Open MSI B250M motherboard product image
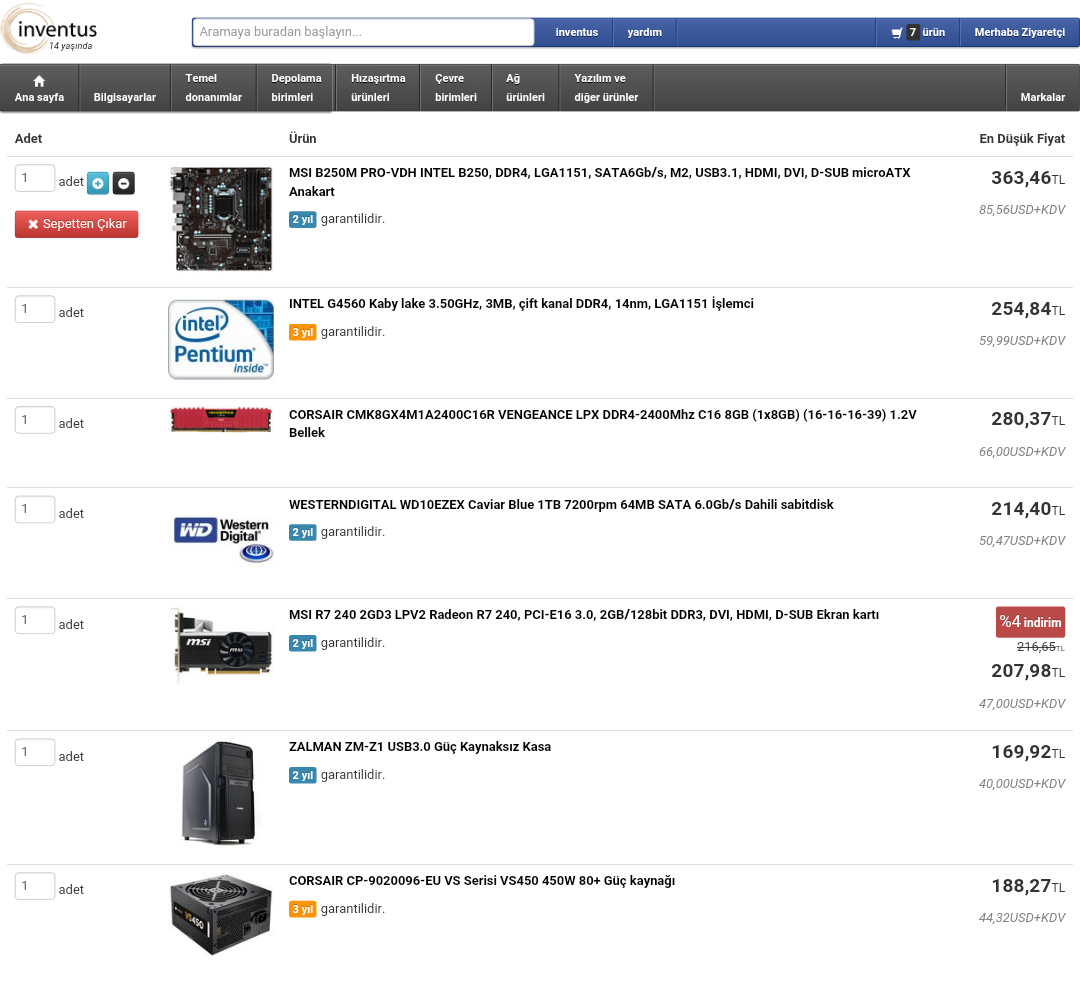Image resolution: width=1080 pixels, height=981 pixels. [221, 218]
